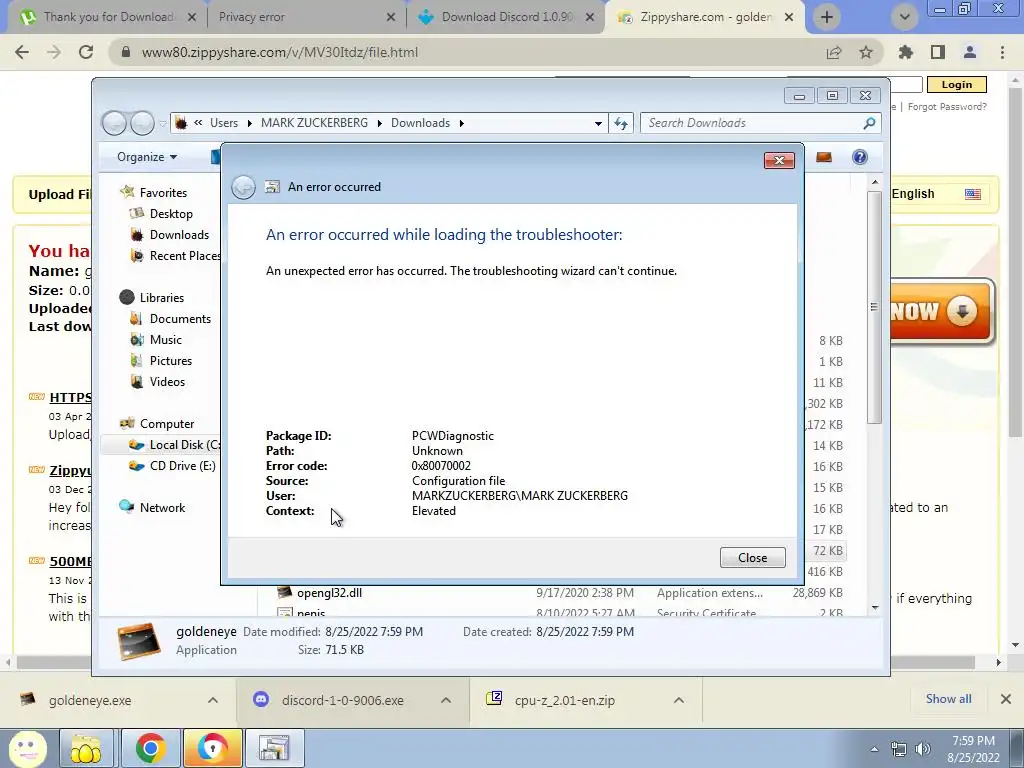Viewport: 1024px width, 768px height.
Task: Open the Organize dropdown menu
Action: tap(147, 157)
